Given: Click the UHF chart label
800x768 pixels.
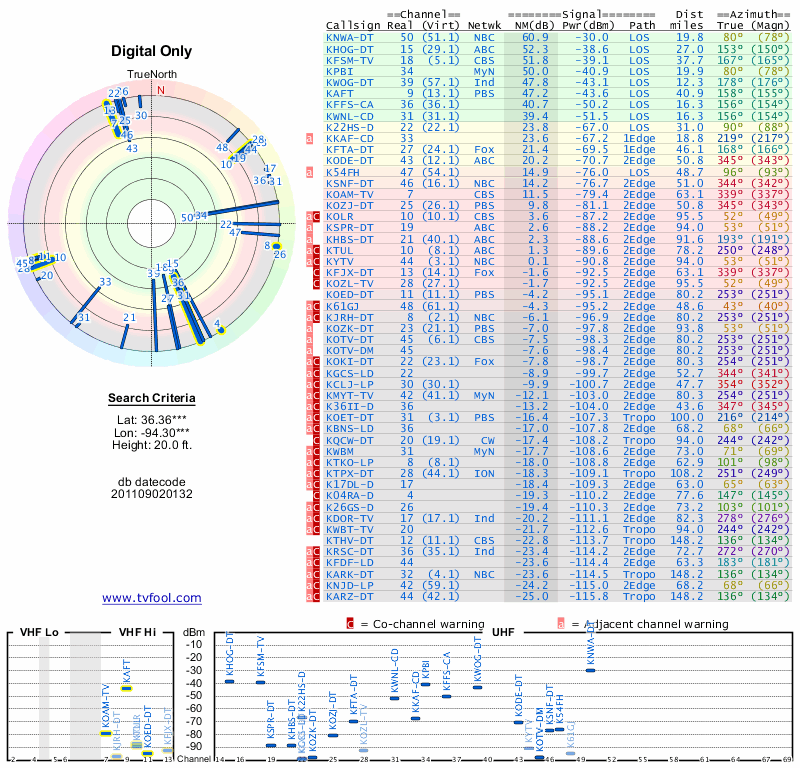Looking at the screenshot, I should [503, 632].
